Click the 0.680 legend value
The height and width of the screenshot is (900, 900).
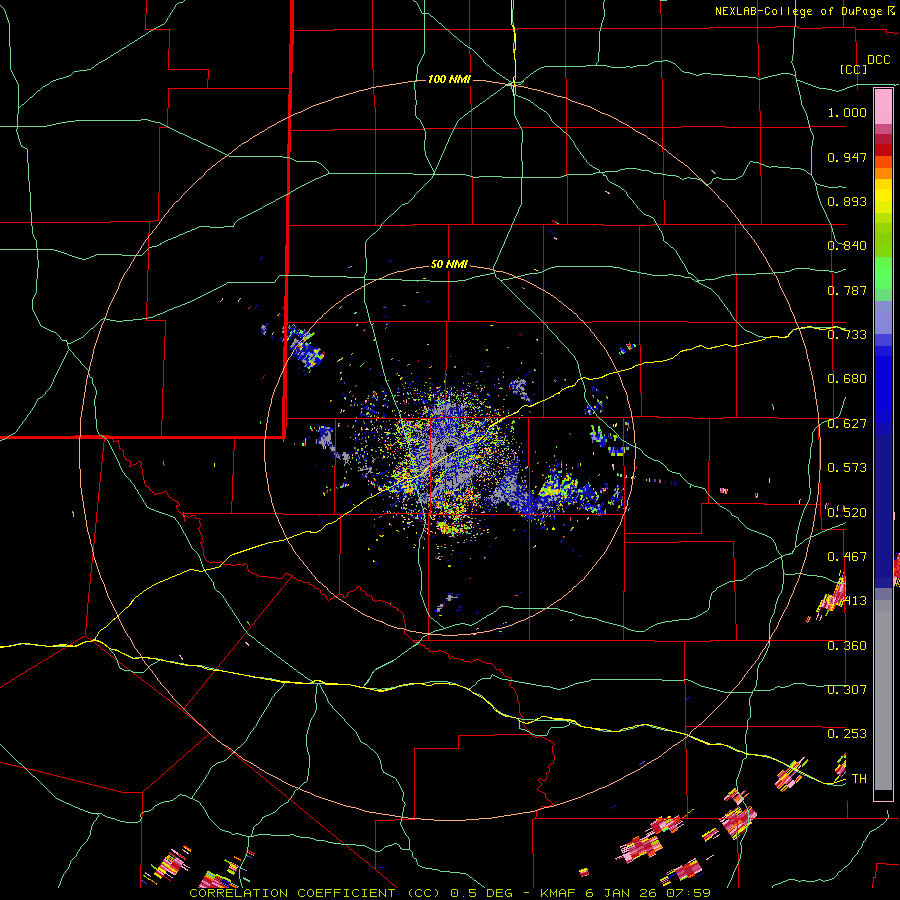pyautogui.click(x=847, y=379)
